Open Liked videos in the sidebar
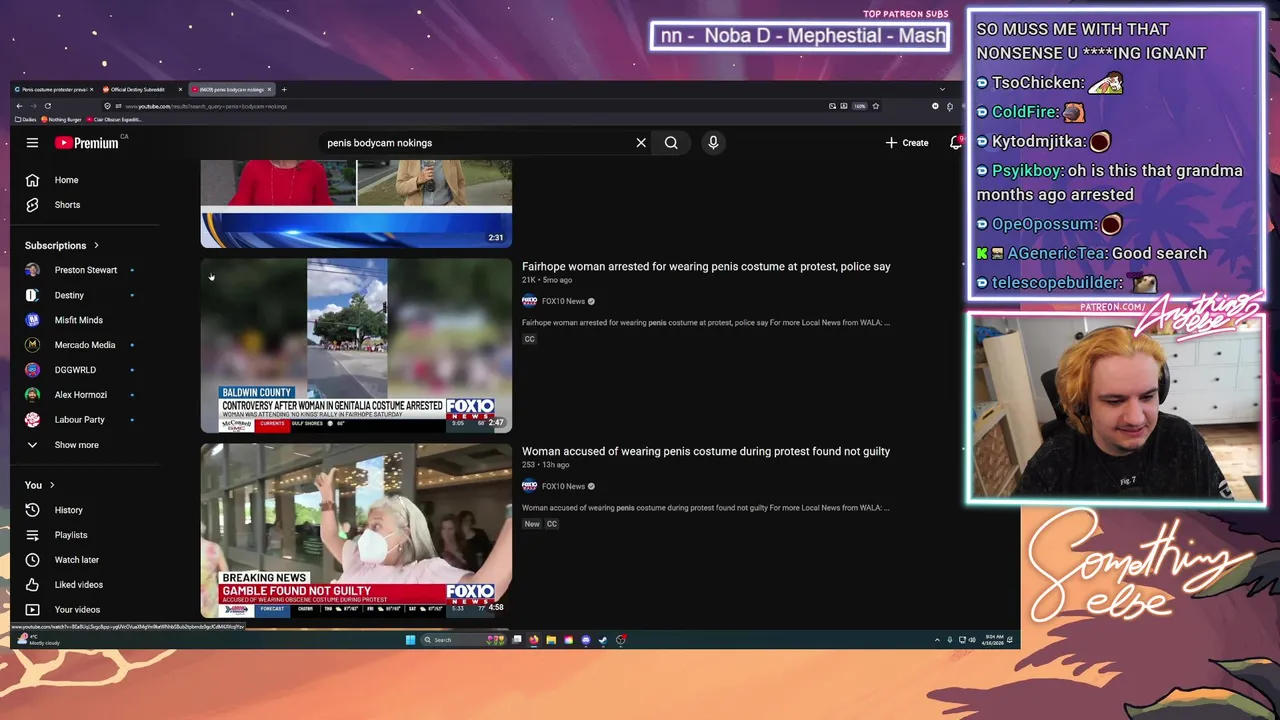The height and width of the screenshot is (720, 1280). (78, 585)
